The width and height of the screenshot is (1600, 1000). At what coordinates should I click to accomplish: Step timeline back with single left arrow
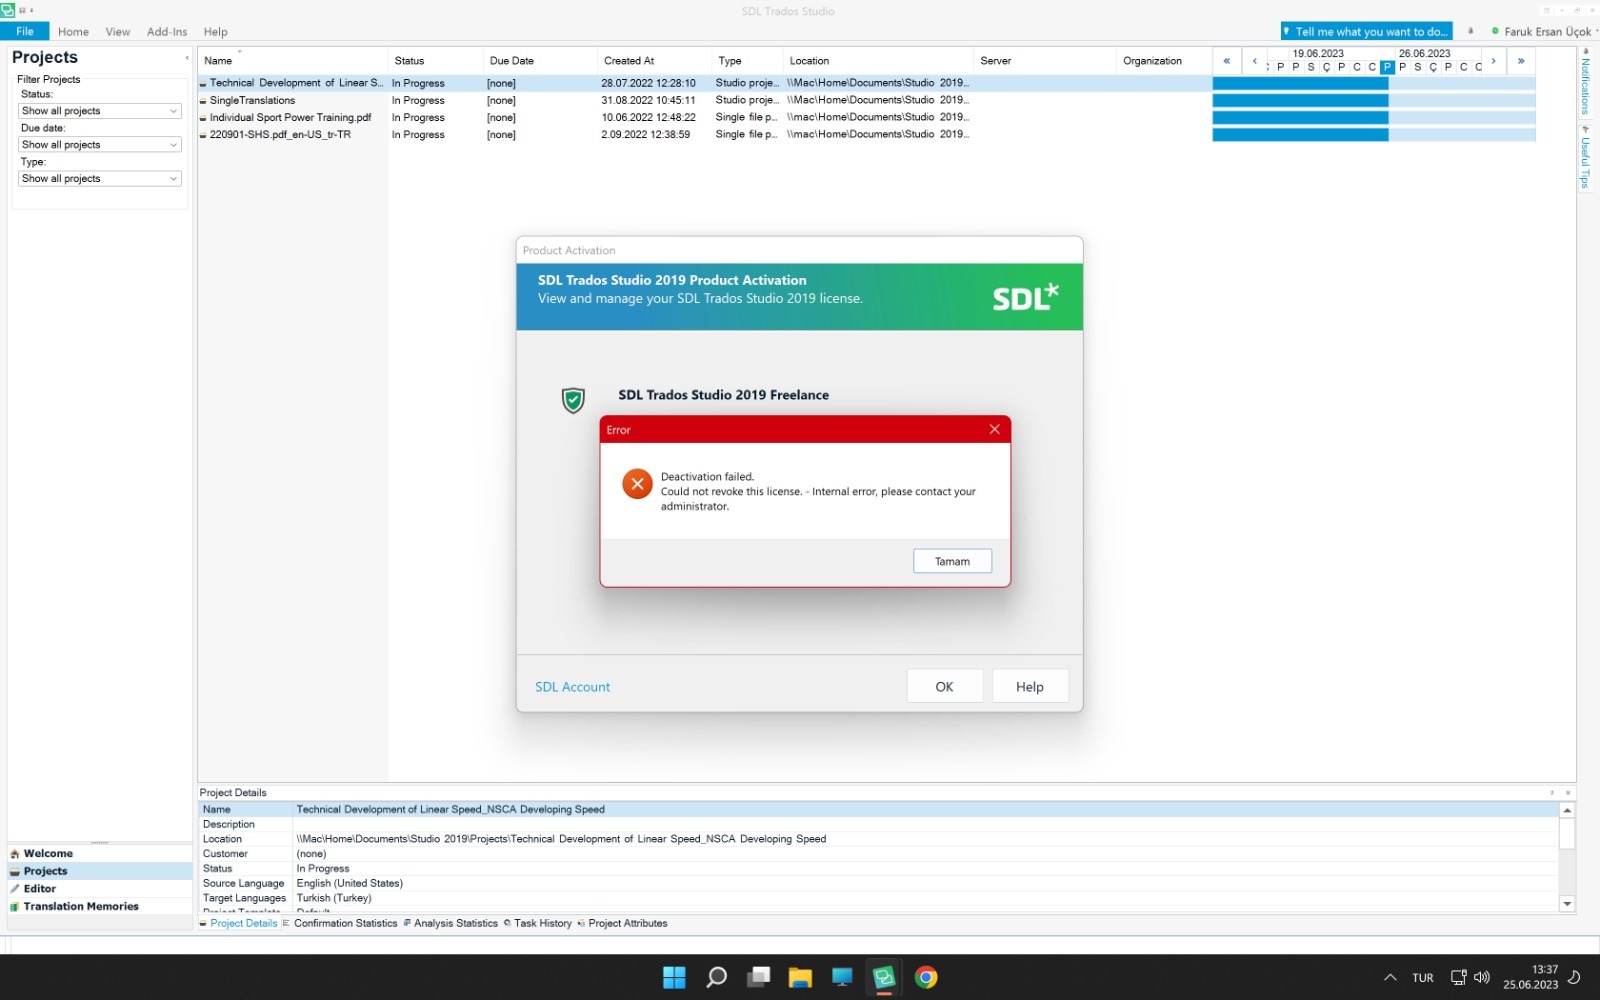(1254, 61)
